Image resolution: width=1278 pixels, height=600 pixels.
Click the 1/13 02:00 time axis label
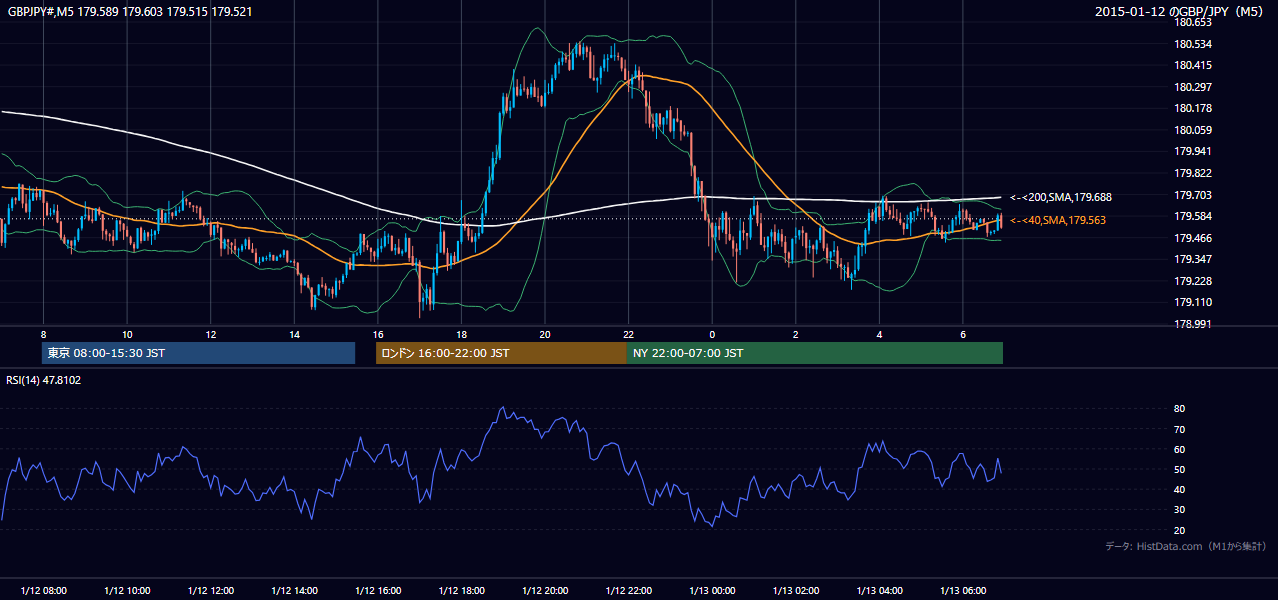point(796,590)
